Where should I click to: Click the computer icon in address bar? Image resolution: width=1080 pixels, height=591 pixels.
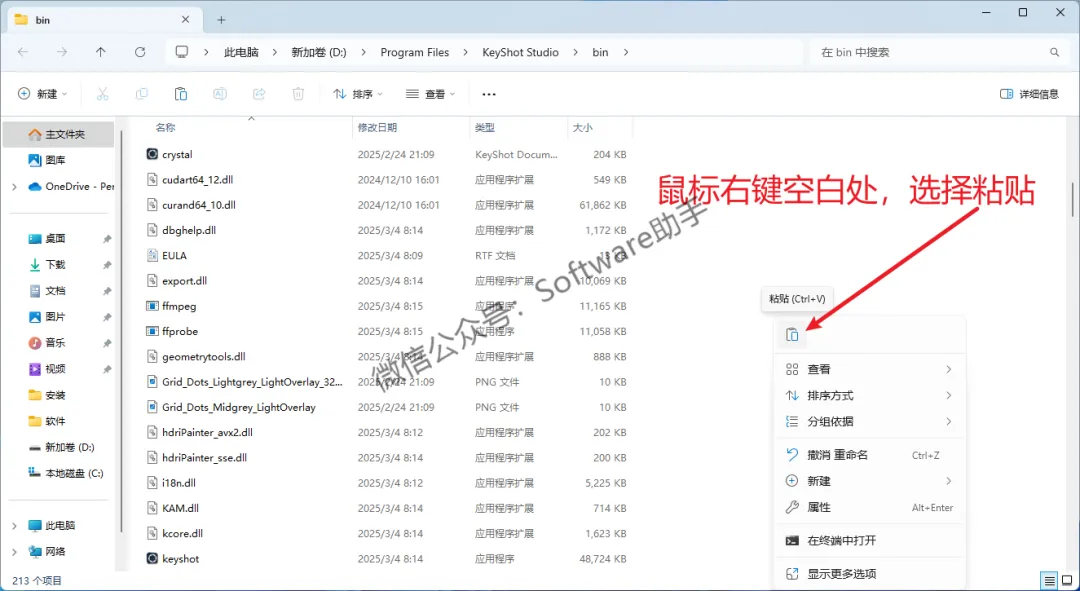(182, 52)
